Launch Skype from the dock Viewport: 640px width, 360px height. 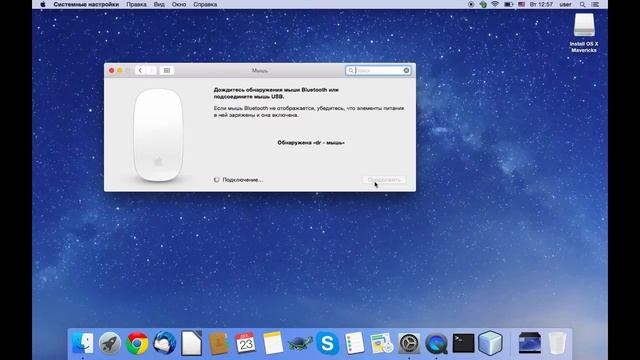[x=327, y=343]
